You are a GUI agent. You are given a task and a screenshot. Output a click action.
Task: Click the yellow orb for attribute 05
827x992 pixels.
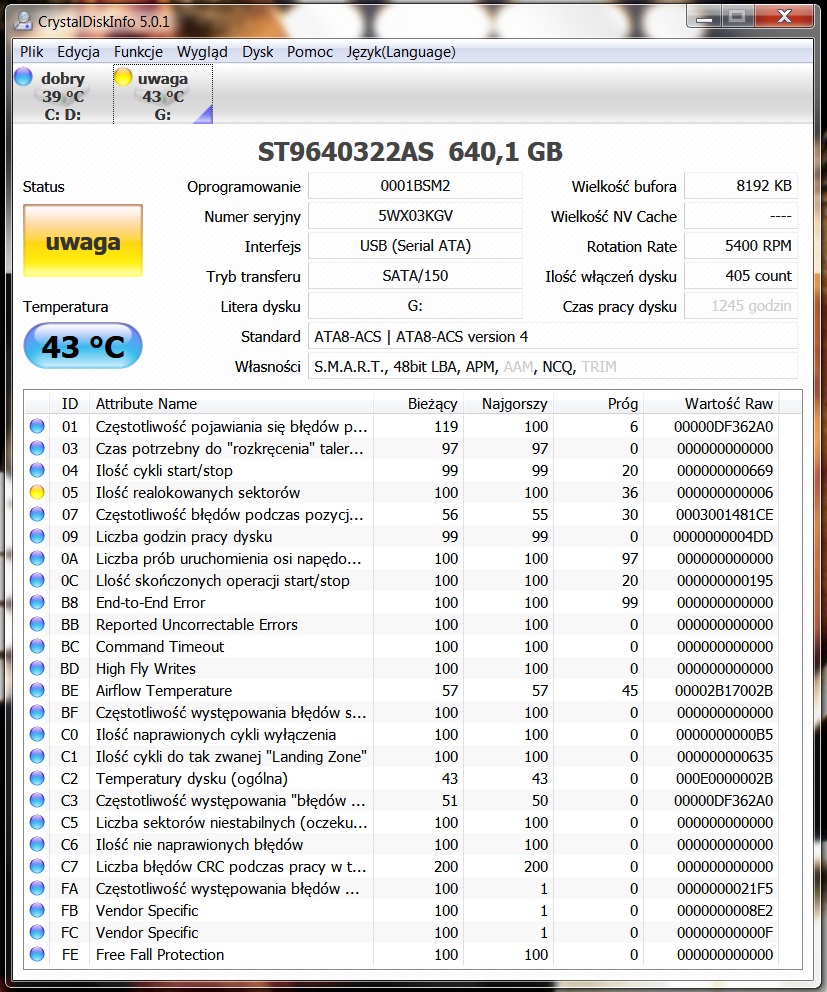[37, 492]
